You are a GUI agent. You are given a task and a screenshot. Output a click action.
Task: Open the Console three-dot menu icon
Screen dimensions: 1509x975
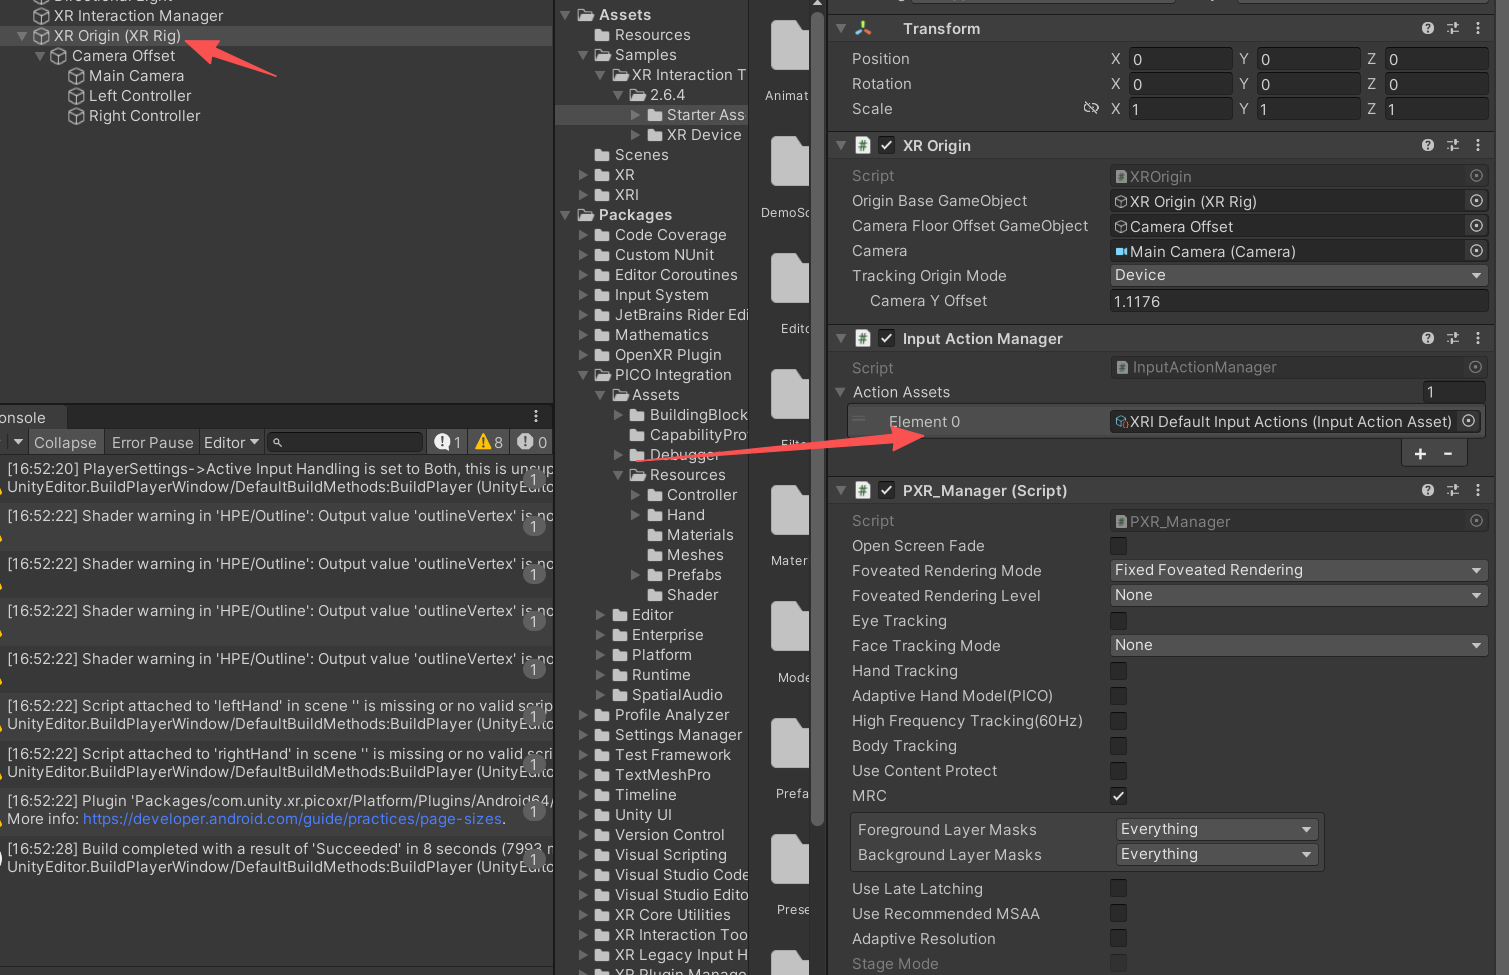tap(537, 416)
